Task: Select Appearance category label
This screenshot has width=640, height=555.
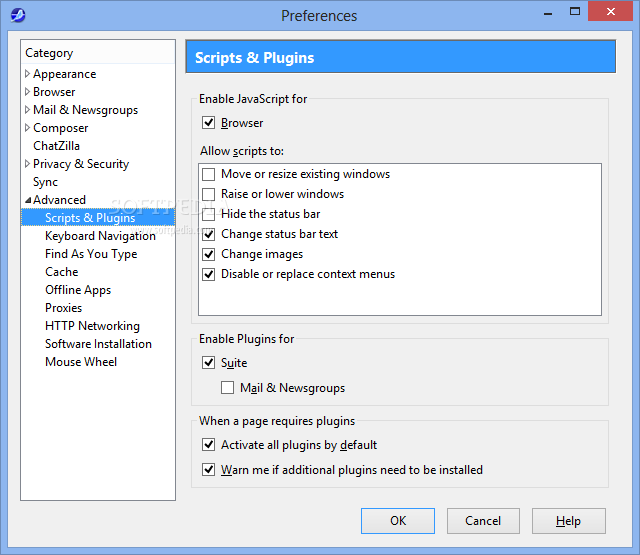Action: pyautogui.click(x=64, y=74)
